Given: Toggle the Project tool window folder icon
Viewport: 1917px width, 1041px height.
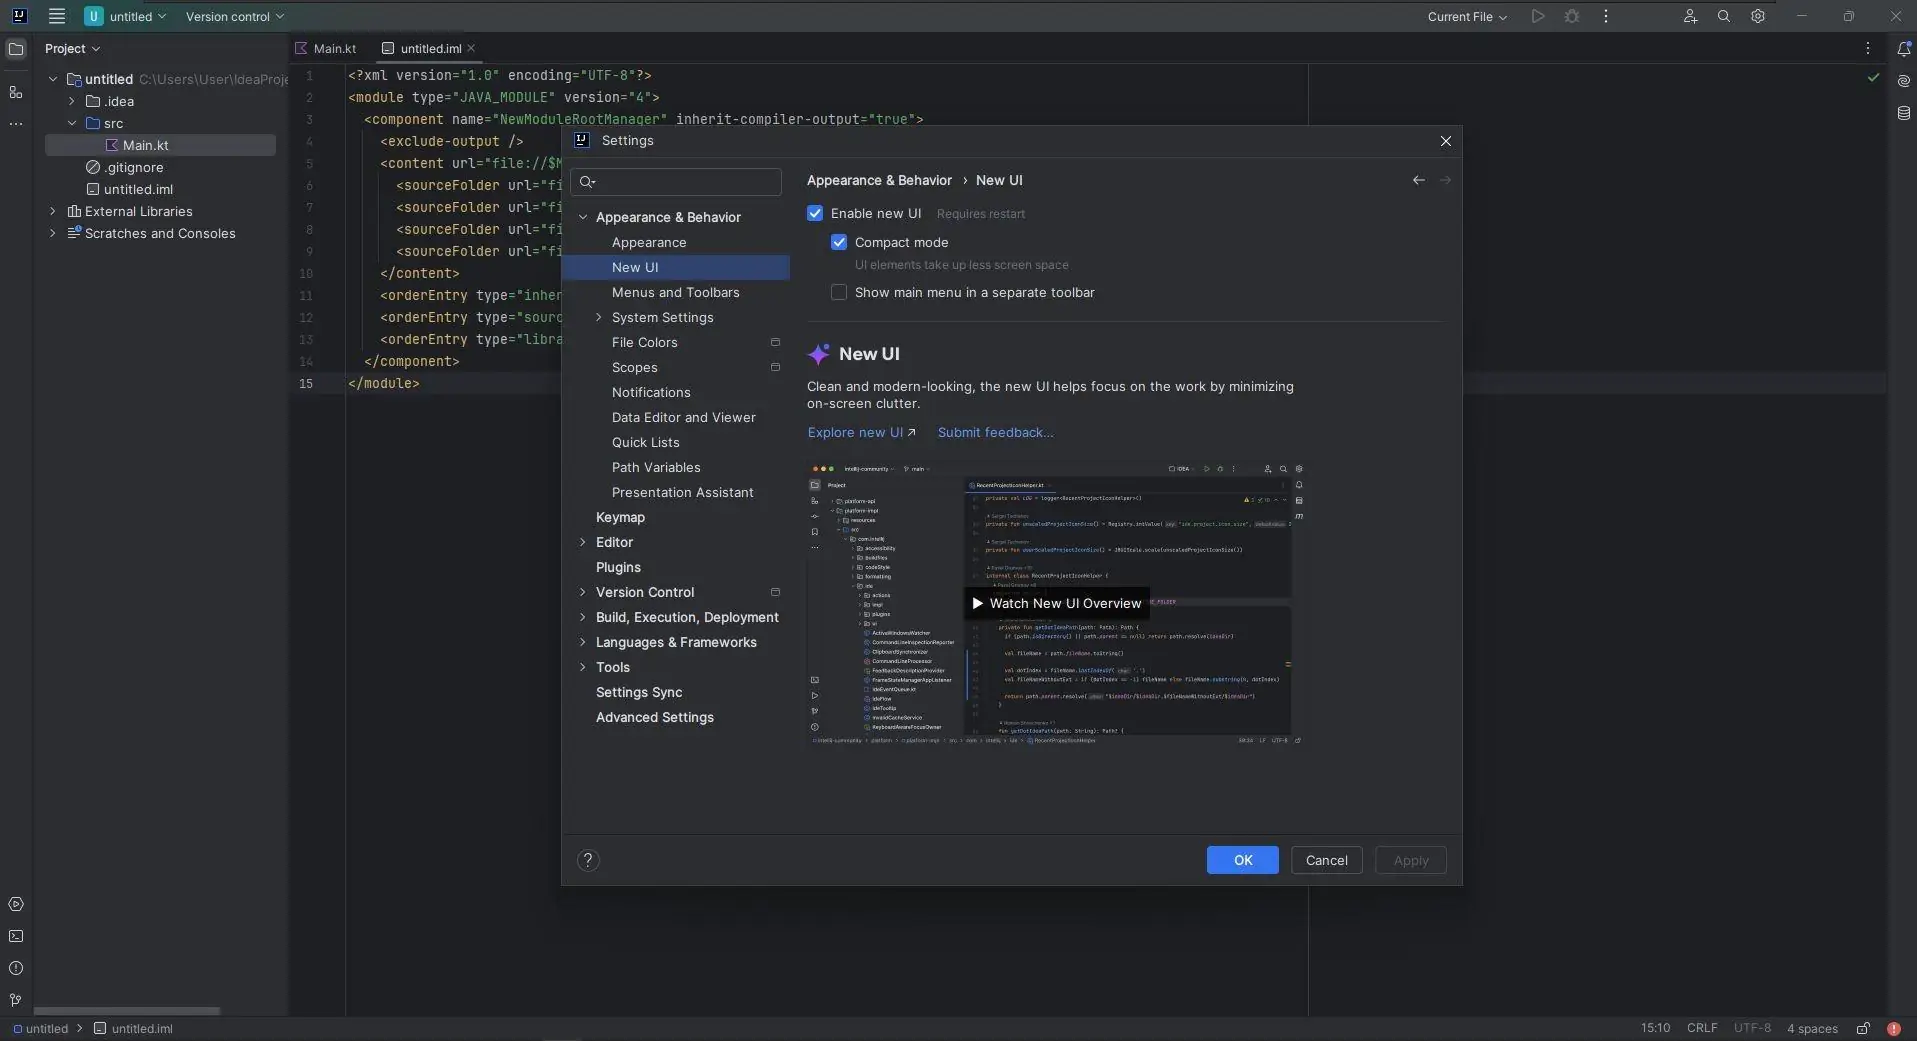Looking at the screenshot, I should pos(16,49).
